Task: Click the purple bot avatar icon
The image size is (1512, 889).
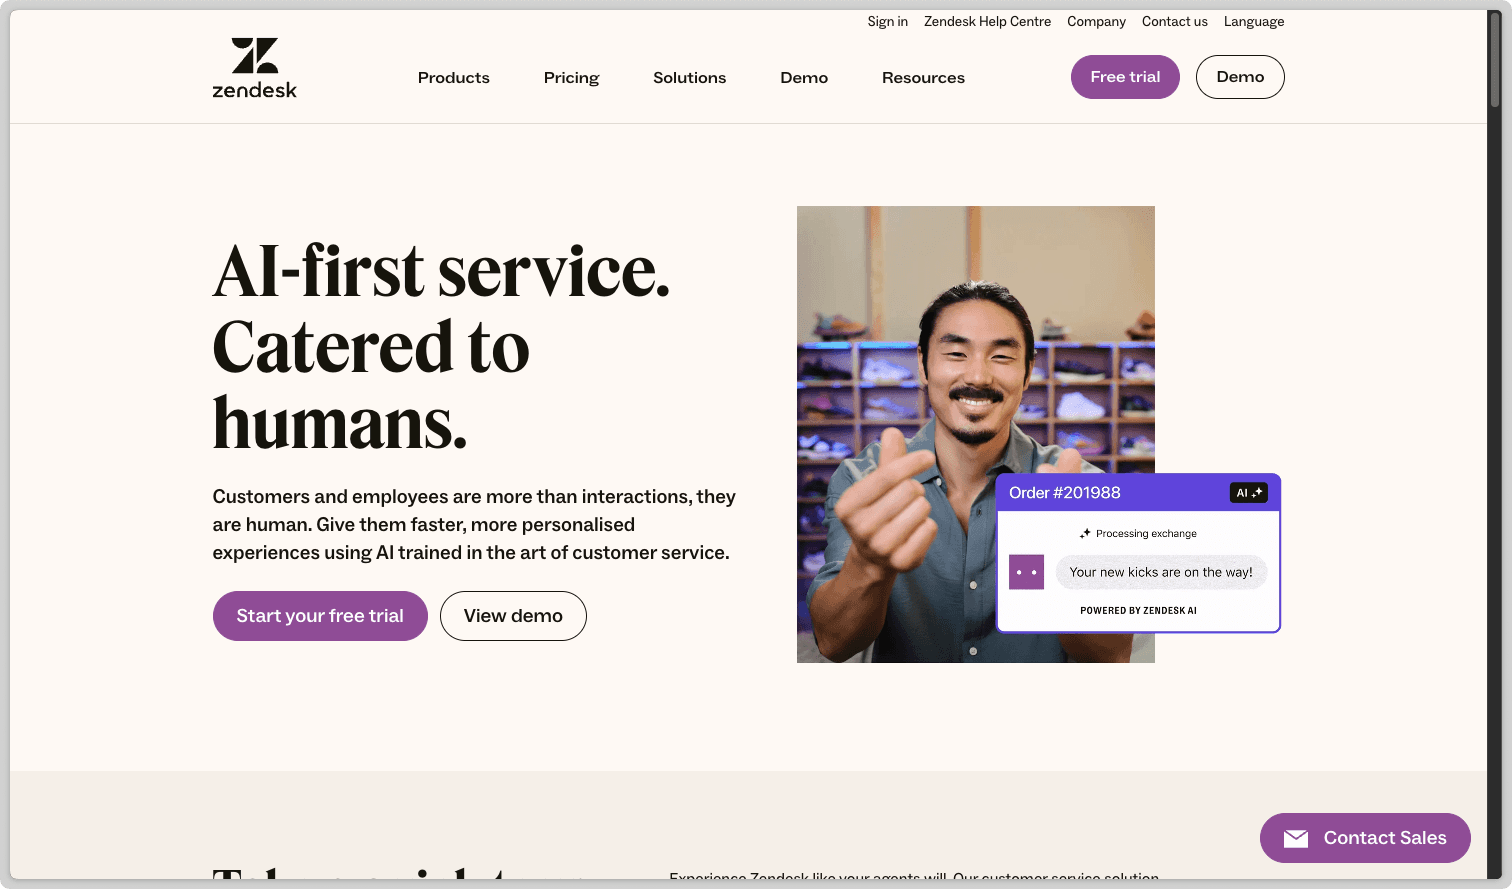Action: click(1026, 572)
